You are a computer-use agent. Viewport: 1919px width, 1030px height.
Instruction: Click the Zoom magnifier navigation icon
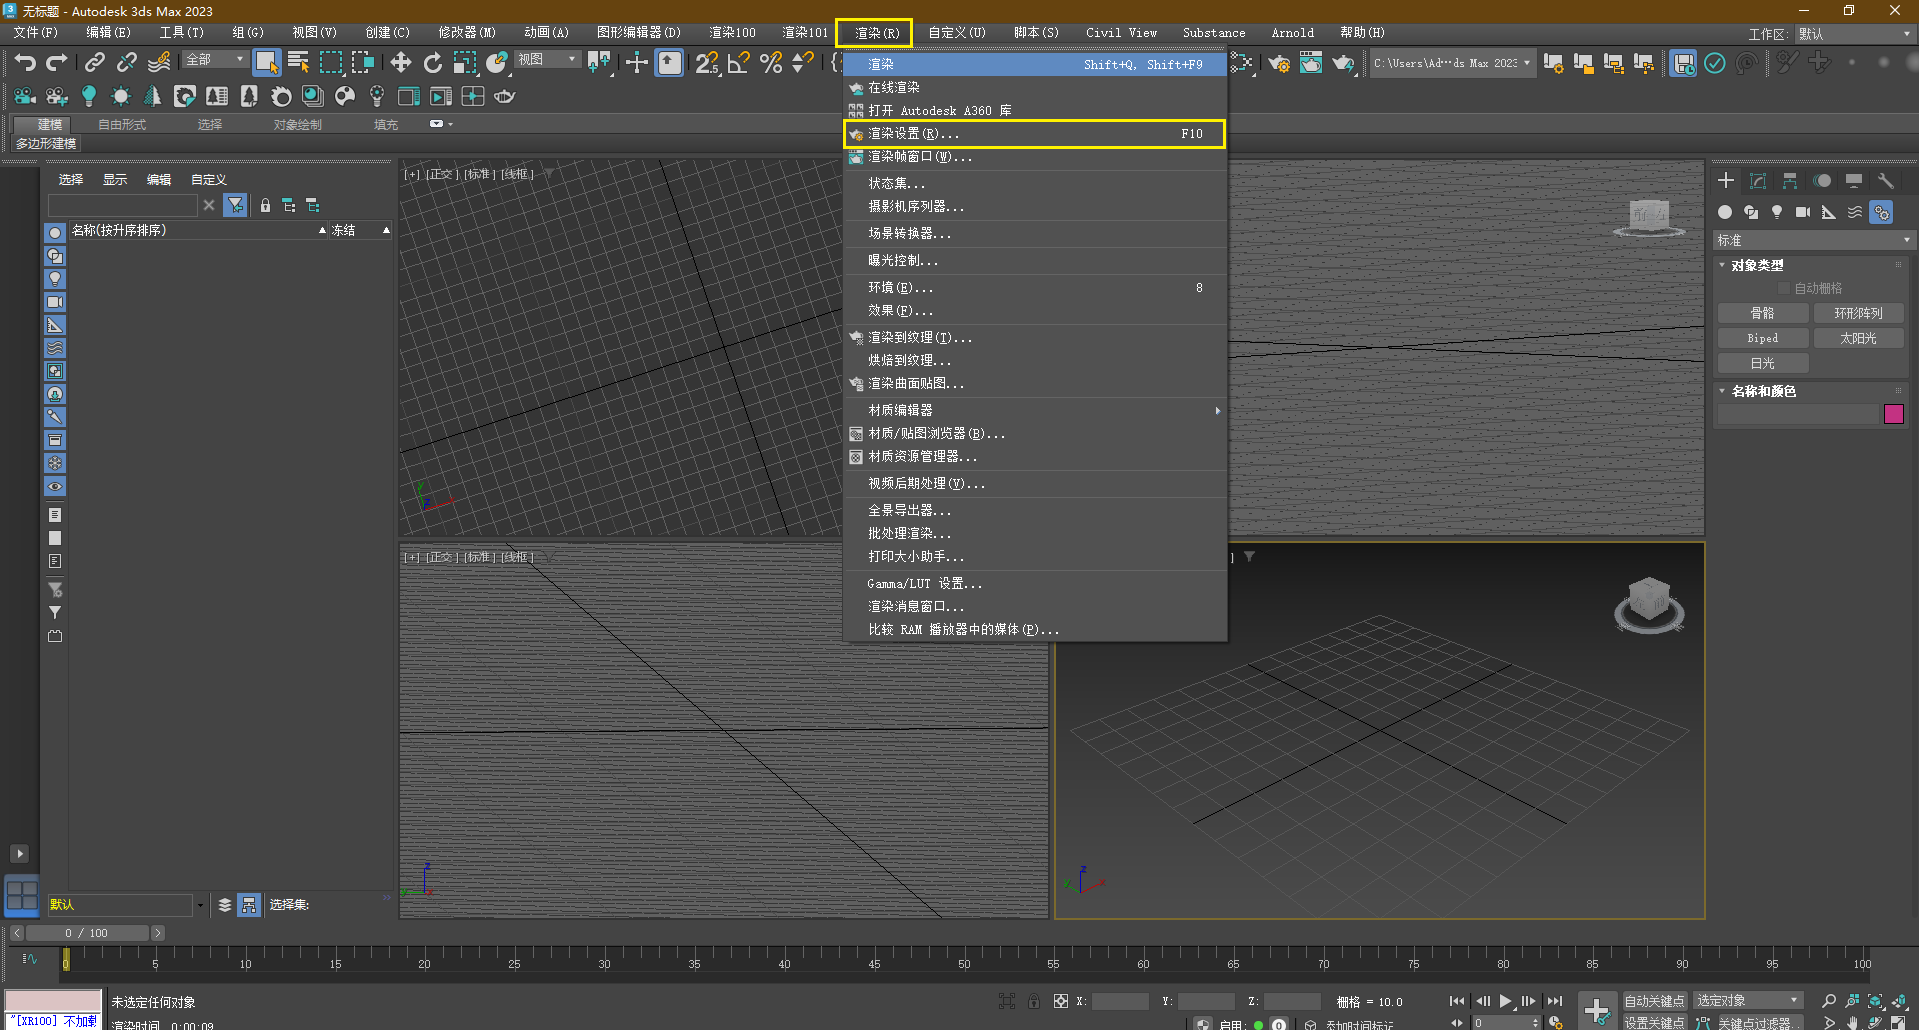1829,1001
